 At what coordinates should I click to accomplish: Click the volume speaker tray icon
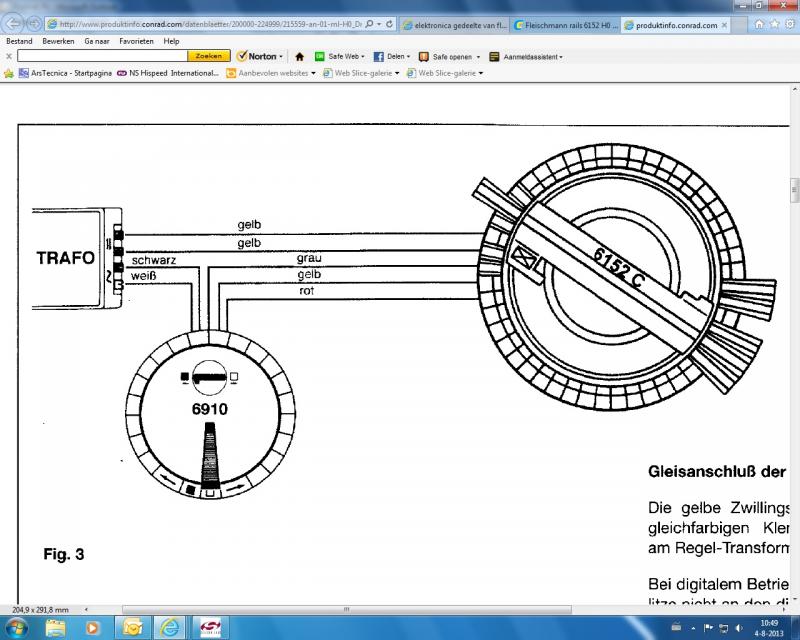click(739, 628)
